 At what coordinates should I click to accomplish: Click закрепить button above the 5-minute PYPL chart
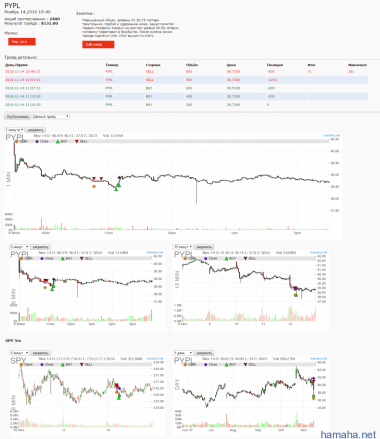click(x=41, y=247)
